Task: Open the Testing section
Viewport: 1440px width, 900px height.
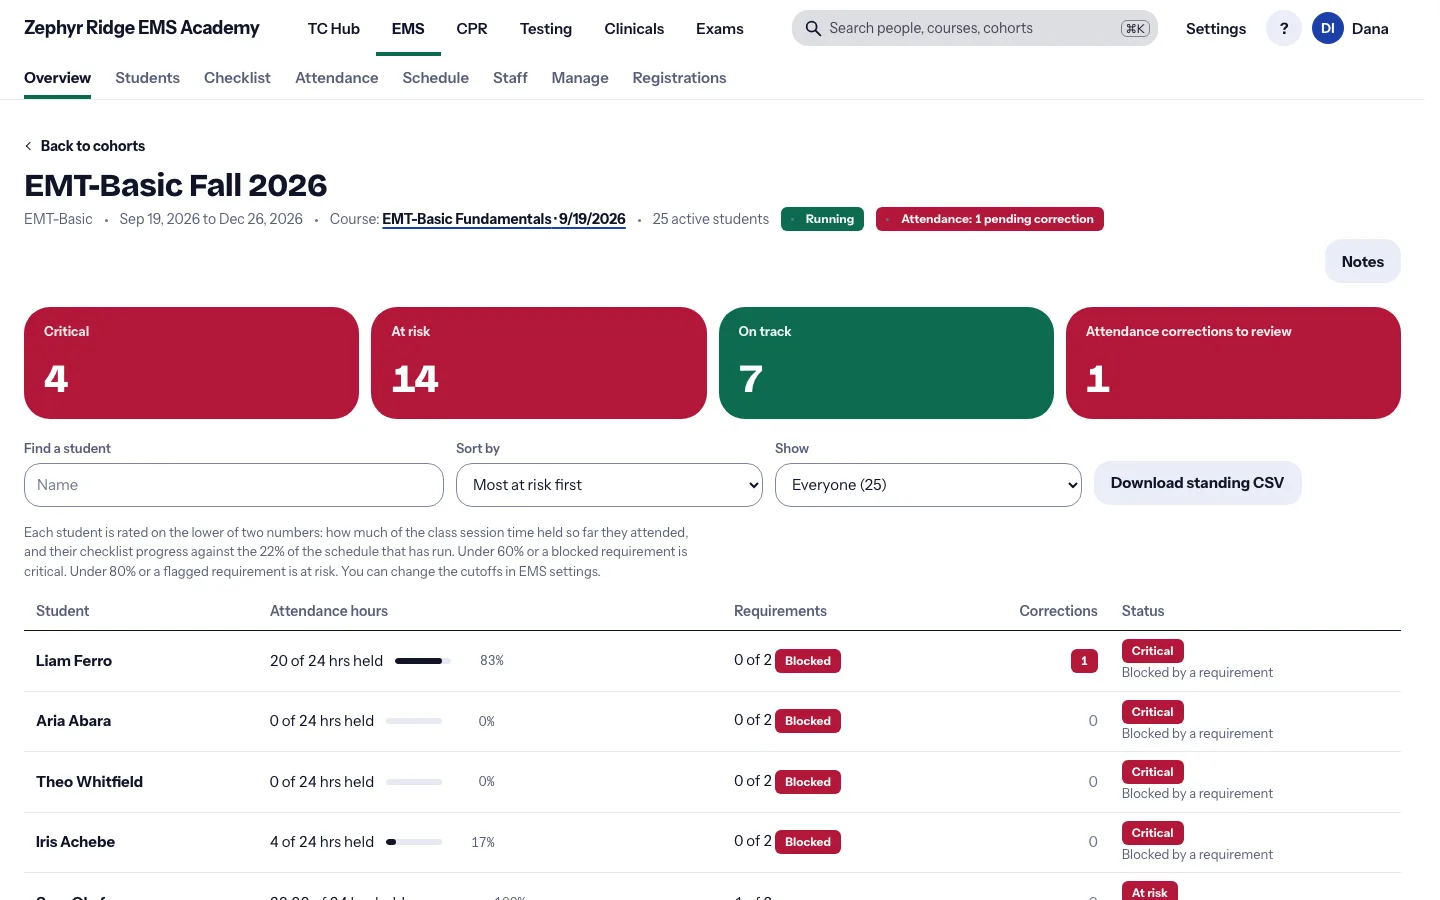Action: [x=546, y=28]
